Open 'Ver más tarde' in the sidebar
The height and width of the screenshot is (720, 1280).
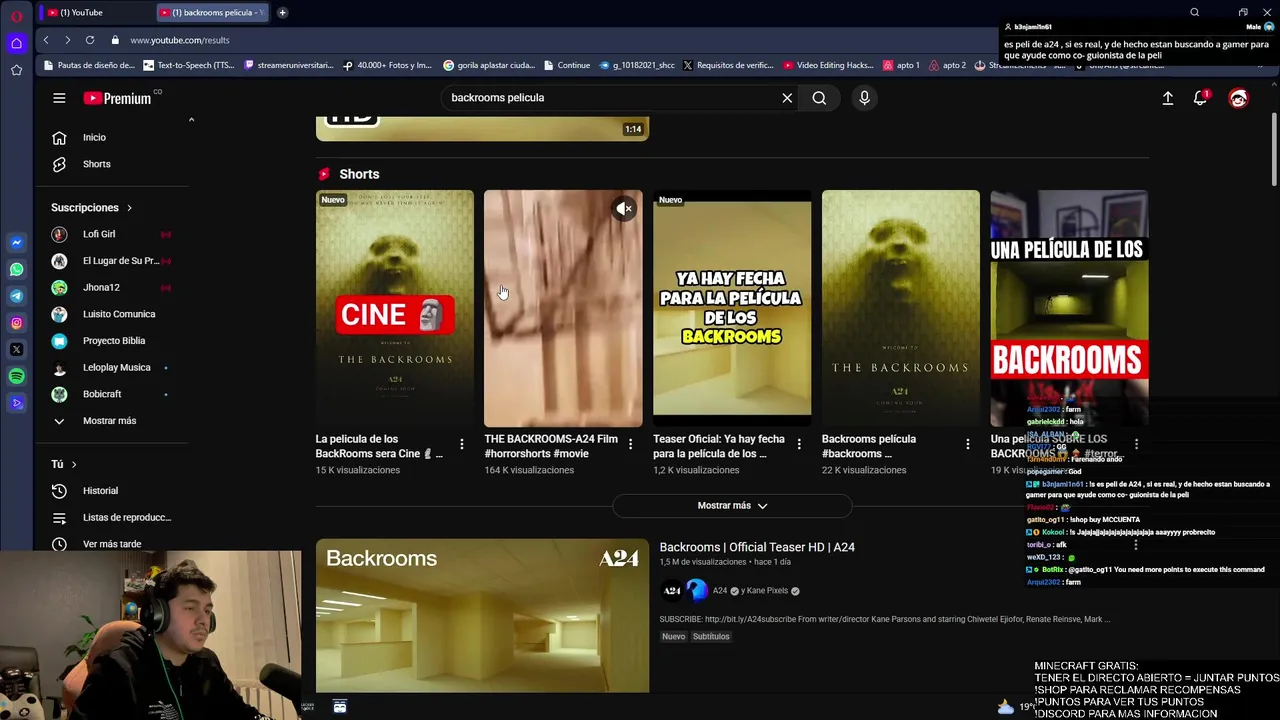coord(112,544)
